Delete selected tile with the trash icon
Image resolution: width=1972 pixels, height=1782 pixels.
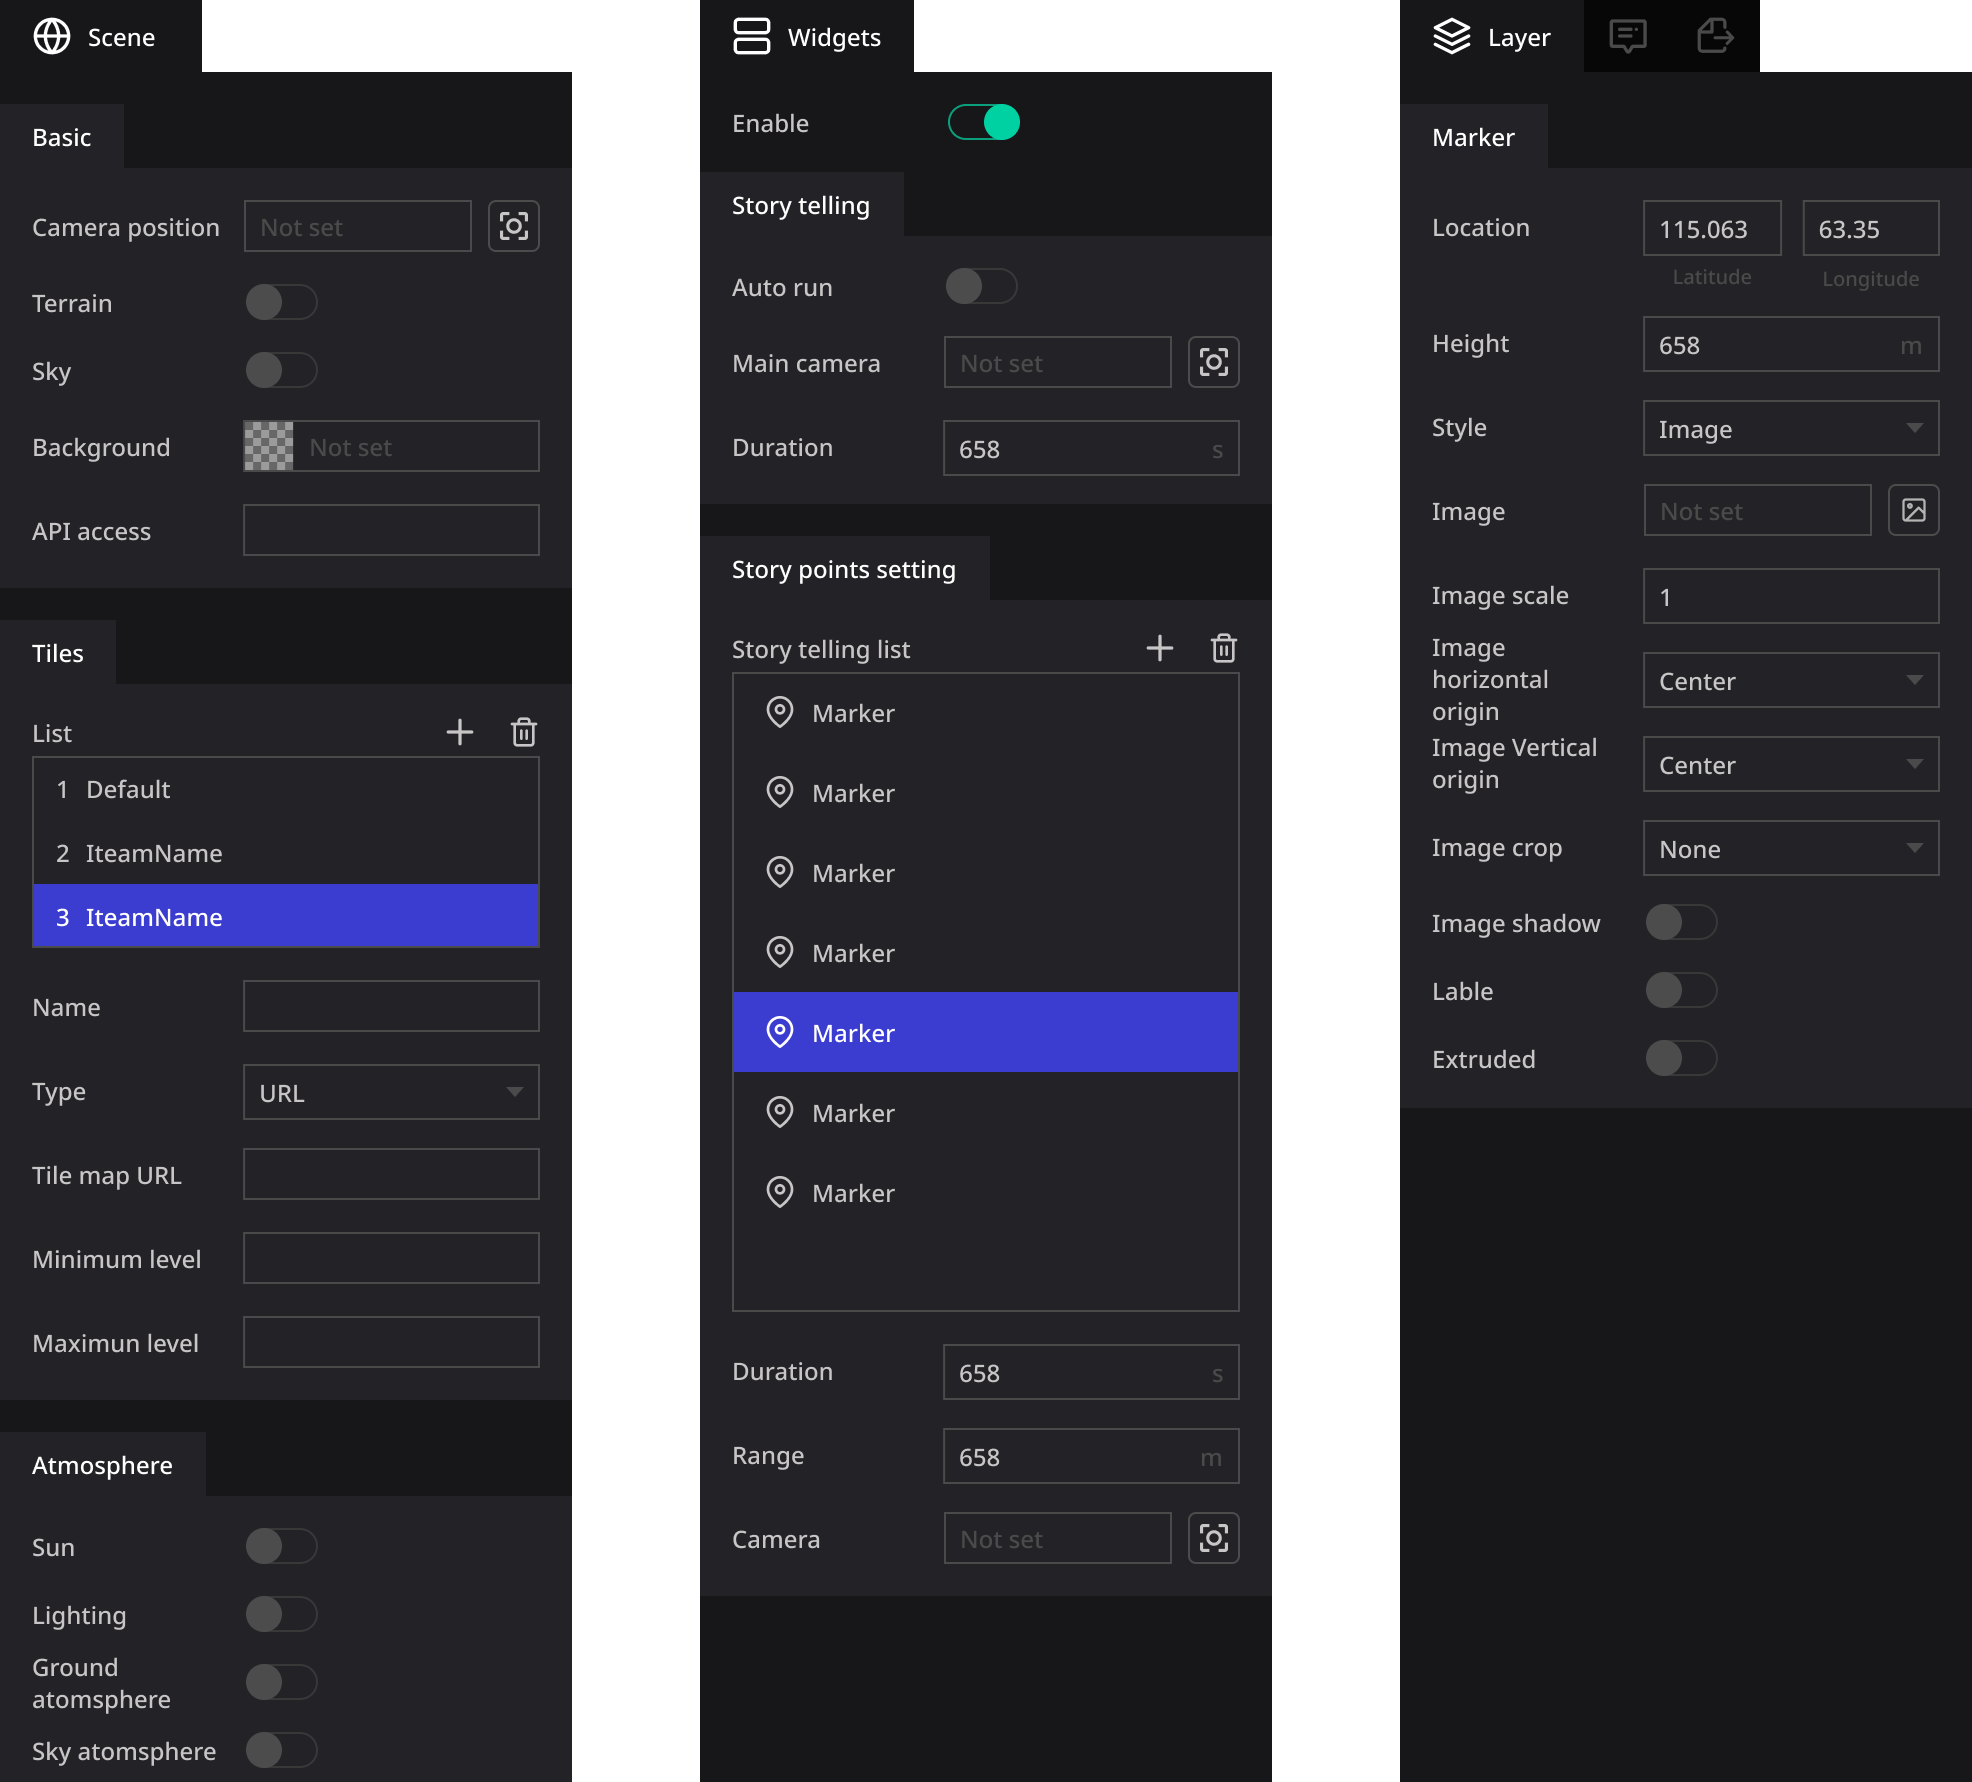point(524,732)
